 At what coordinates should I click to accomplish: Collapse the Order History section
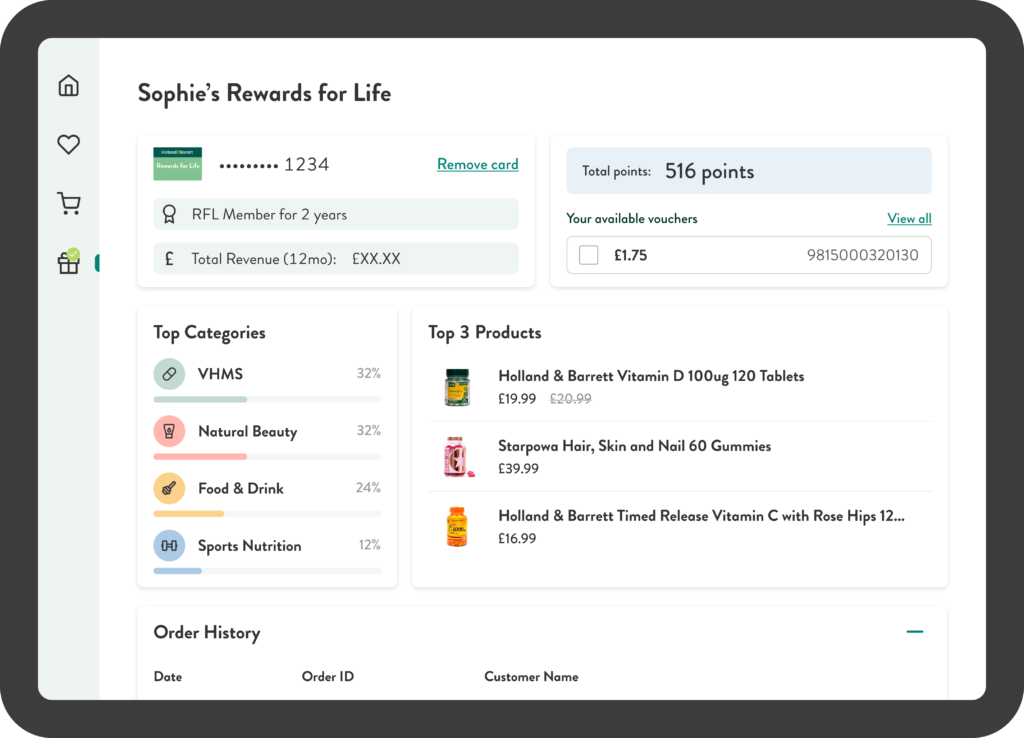915,632
